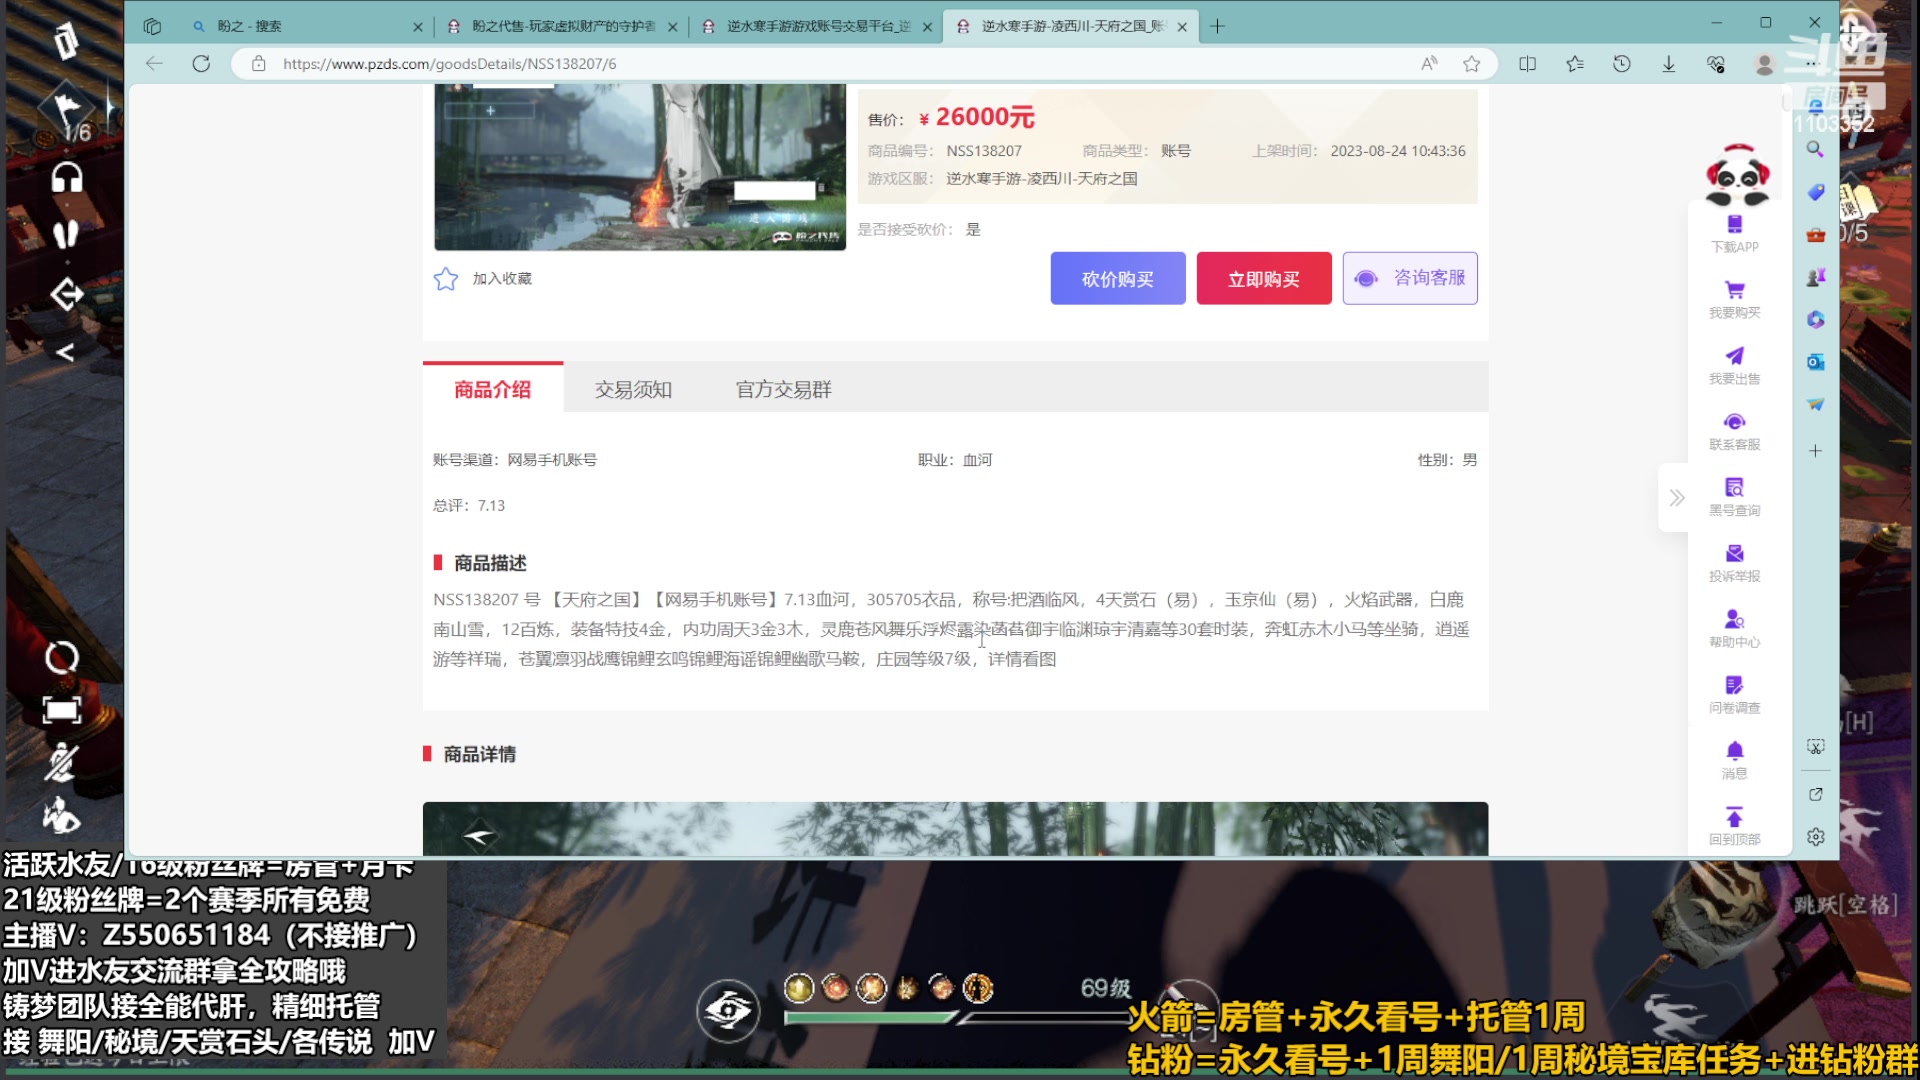Open the 官方交易群 tab

(x=783, y=389)
